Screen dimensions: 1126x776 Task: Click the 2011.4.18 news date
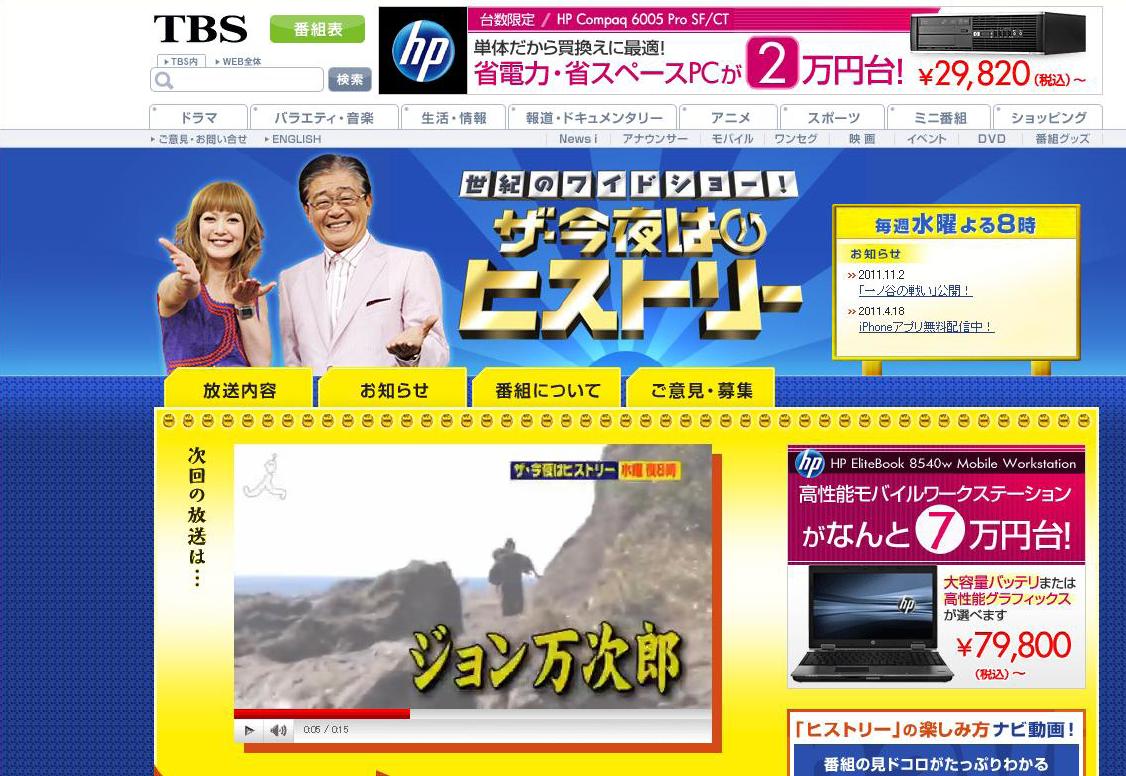(x=881, y=311)
